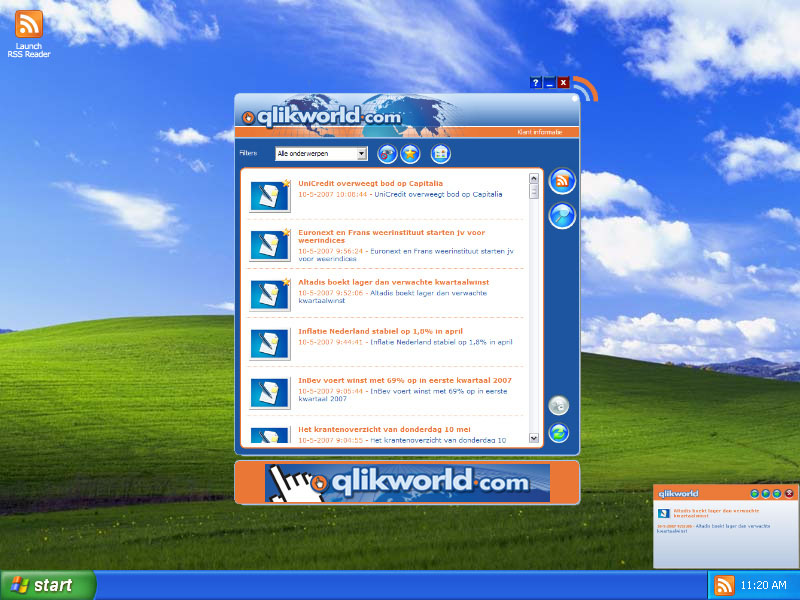The height and width of the screenshot is (600, 800).
Task: Click the orange RSS feeds sidebar button
Action: coord(562,181)
